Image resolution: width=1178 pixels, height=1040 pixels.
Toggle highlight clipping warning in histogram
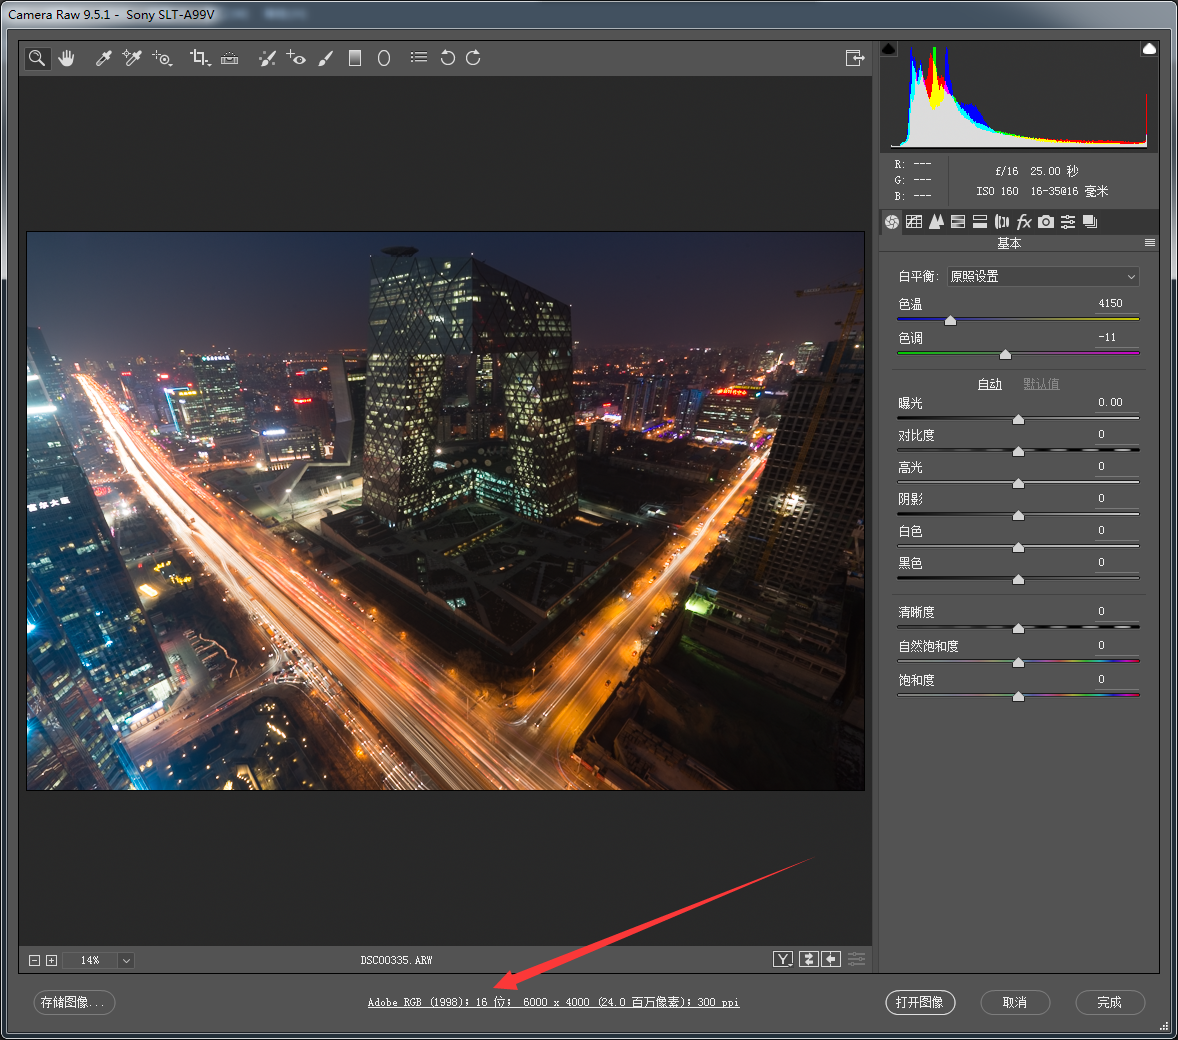tap(1149, 49)
